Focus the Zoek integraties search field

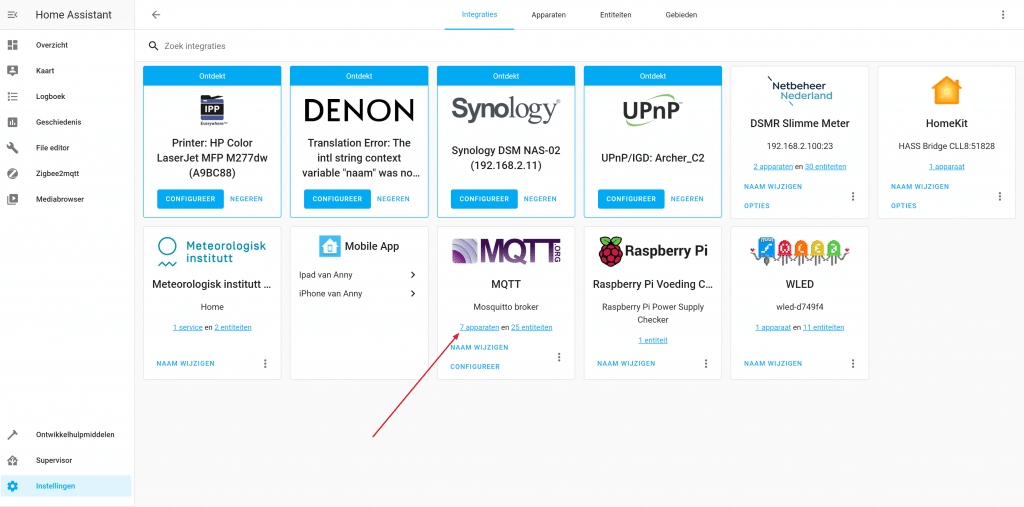579,46
